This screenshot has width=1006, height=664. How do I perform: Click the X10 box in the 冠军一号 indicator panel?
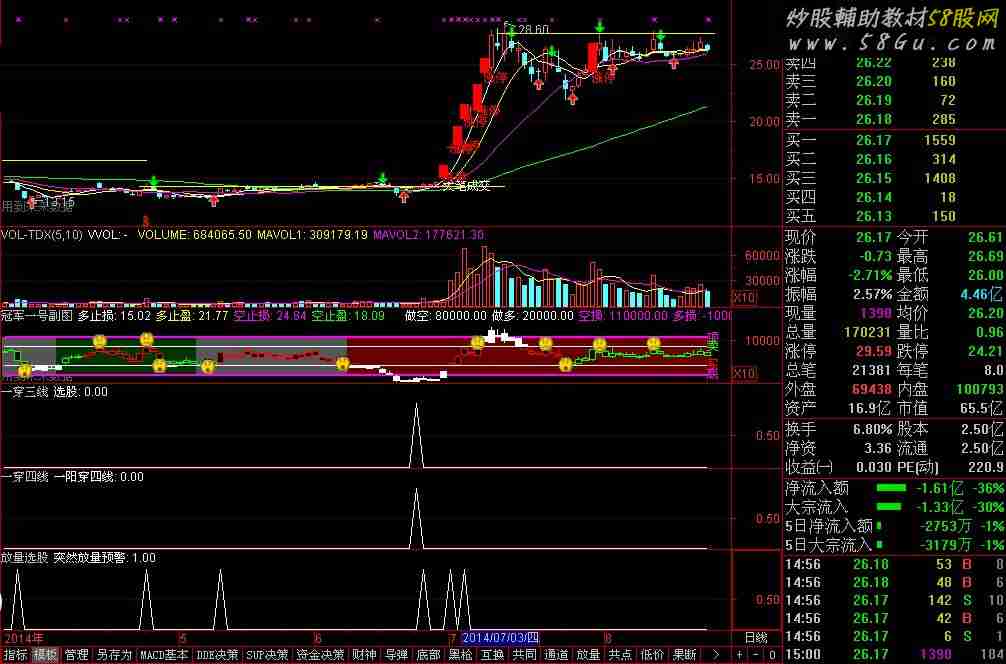coord(743,374)
